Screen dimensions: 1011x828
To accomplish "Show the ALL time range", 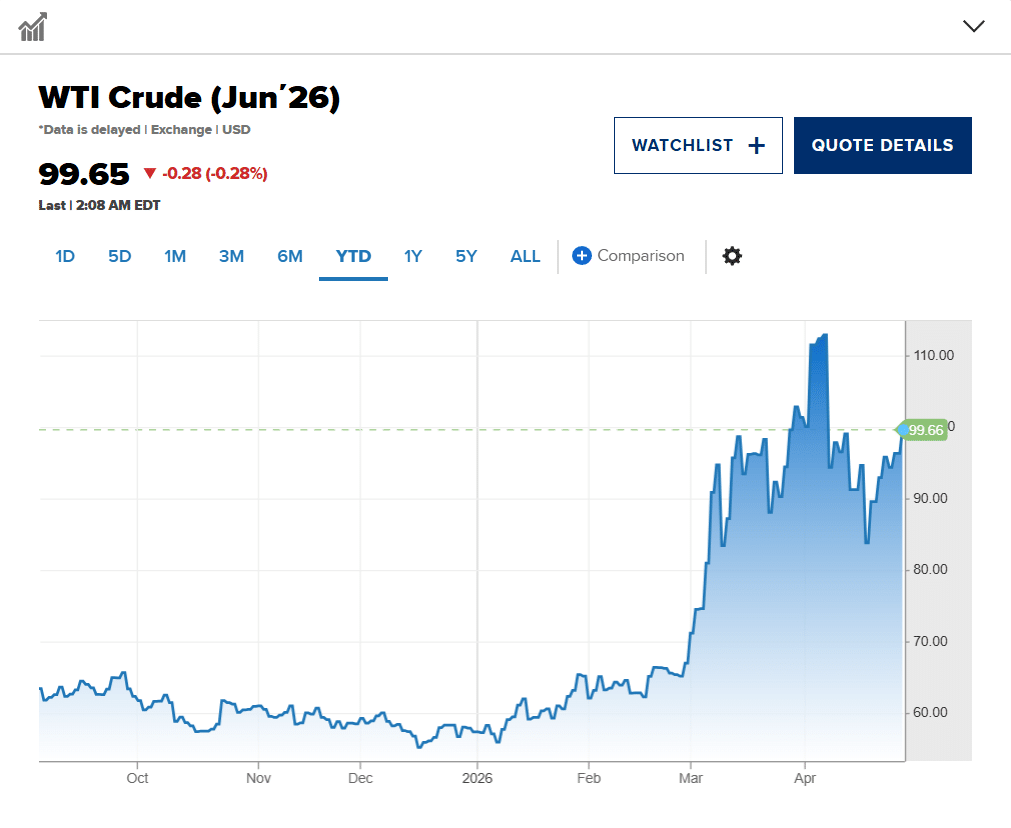I will [524, 256].
